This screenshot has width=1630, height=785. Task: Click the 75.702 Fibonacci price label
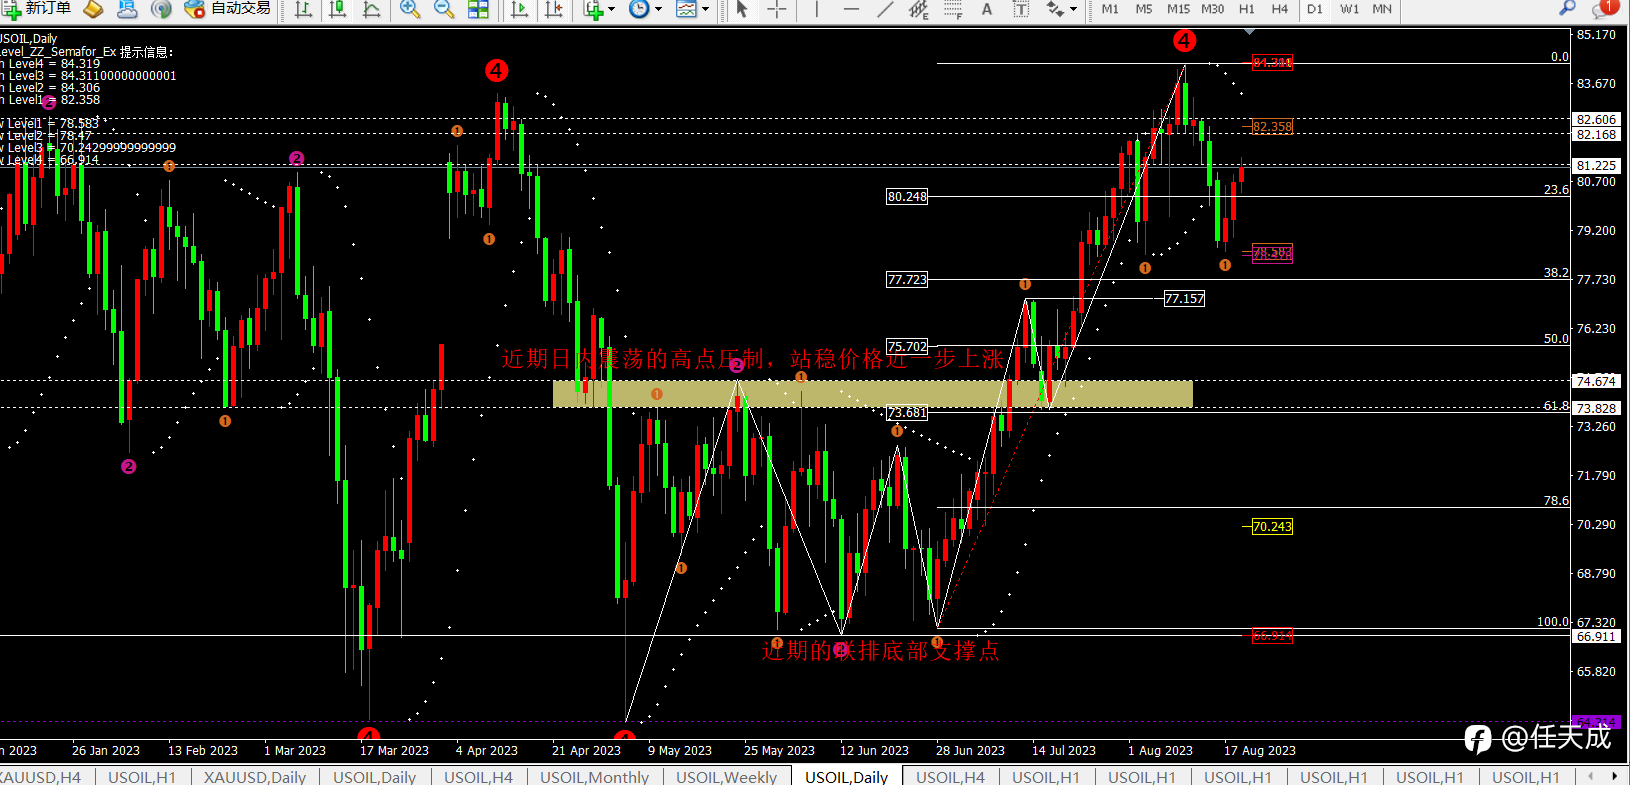coord(907,346)
